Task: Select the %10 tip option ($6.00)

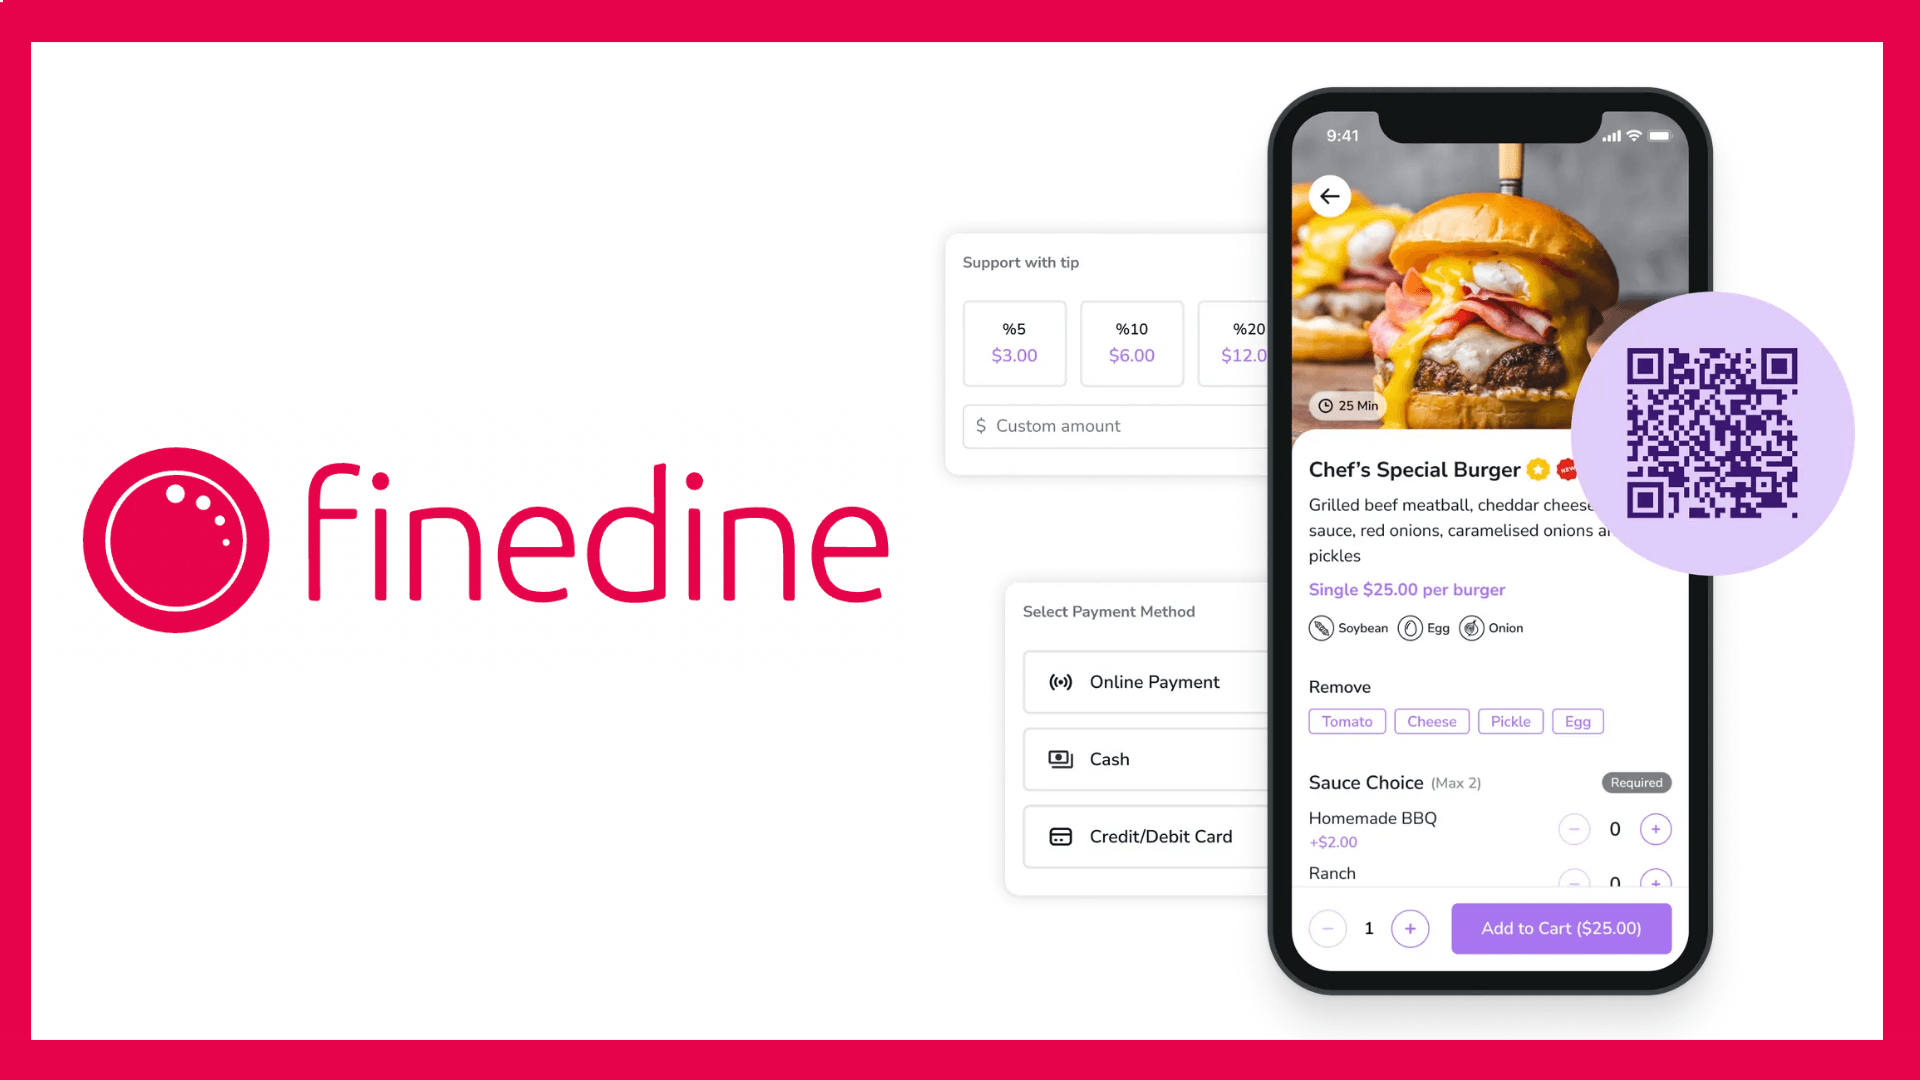Action: click(x=1130, y=342)
